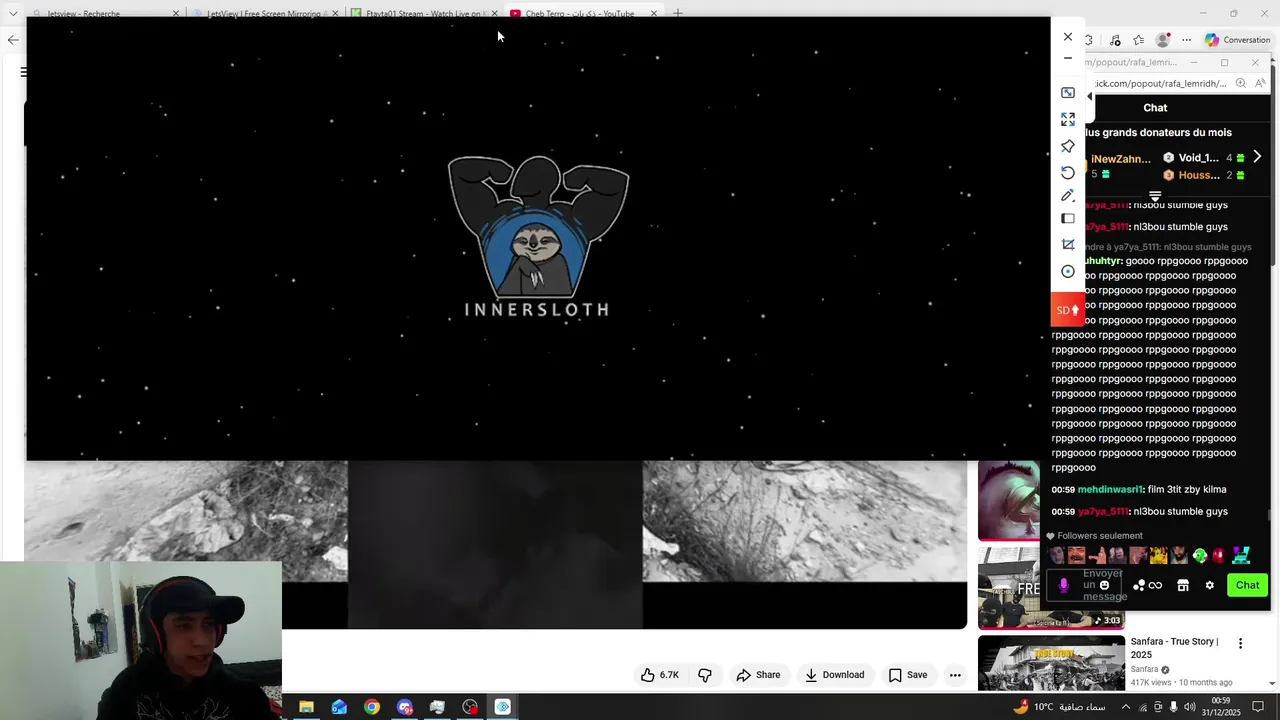The height and width of the screenshot is (720, 1280).
Task: Zoom the popout page via magnifier icon
Action: [1240, 84]
